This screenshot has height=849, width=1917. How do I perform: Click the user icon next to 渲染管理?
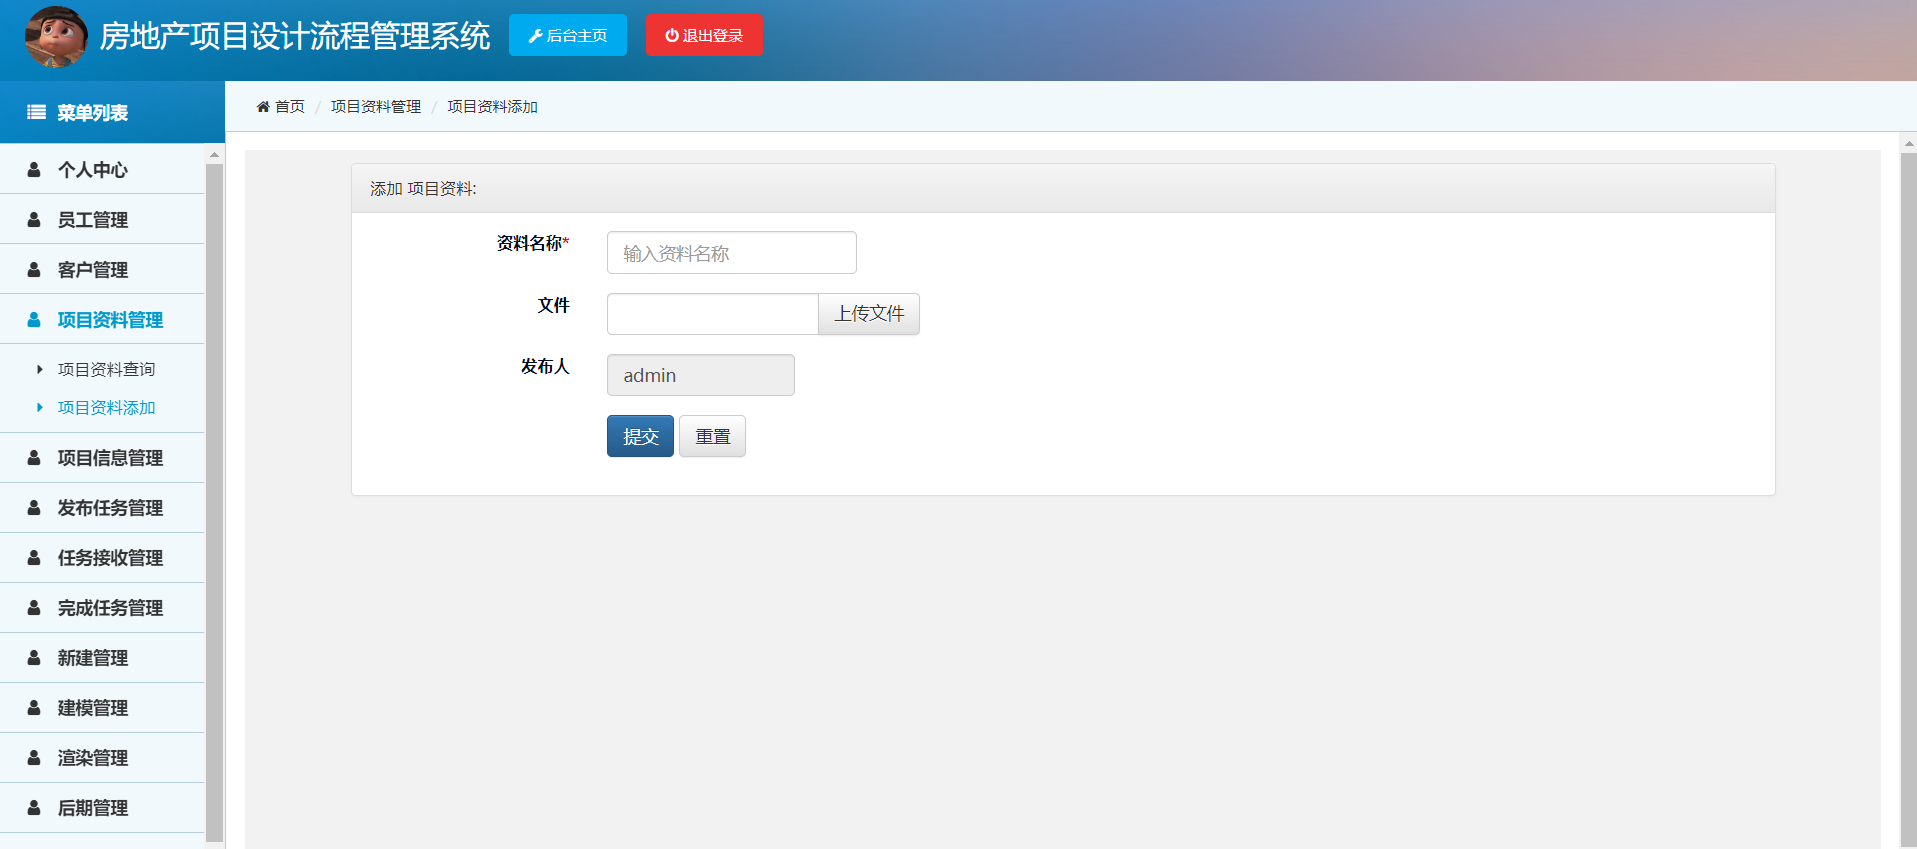coord(34,758)
